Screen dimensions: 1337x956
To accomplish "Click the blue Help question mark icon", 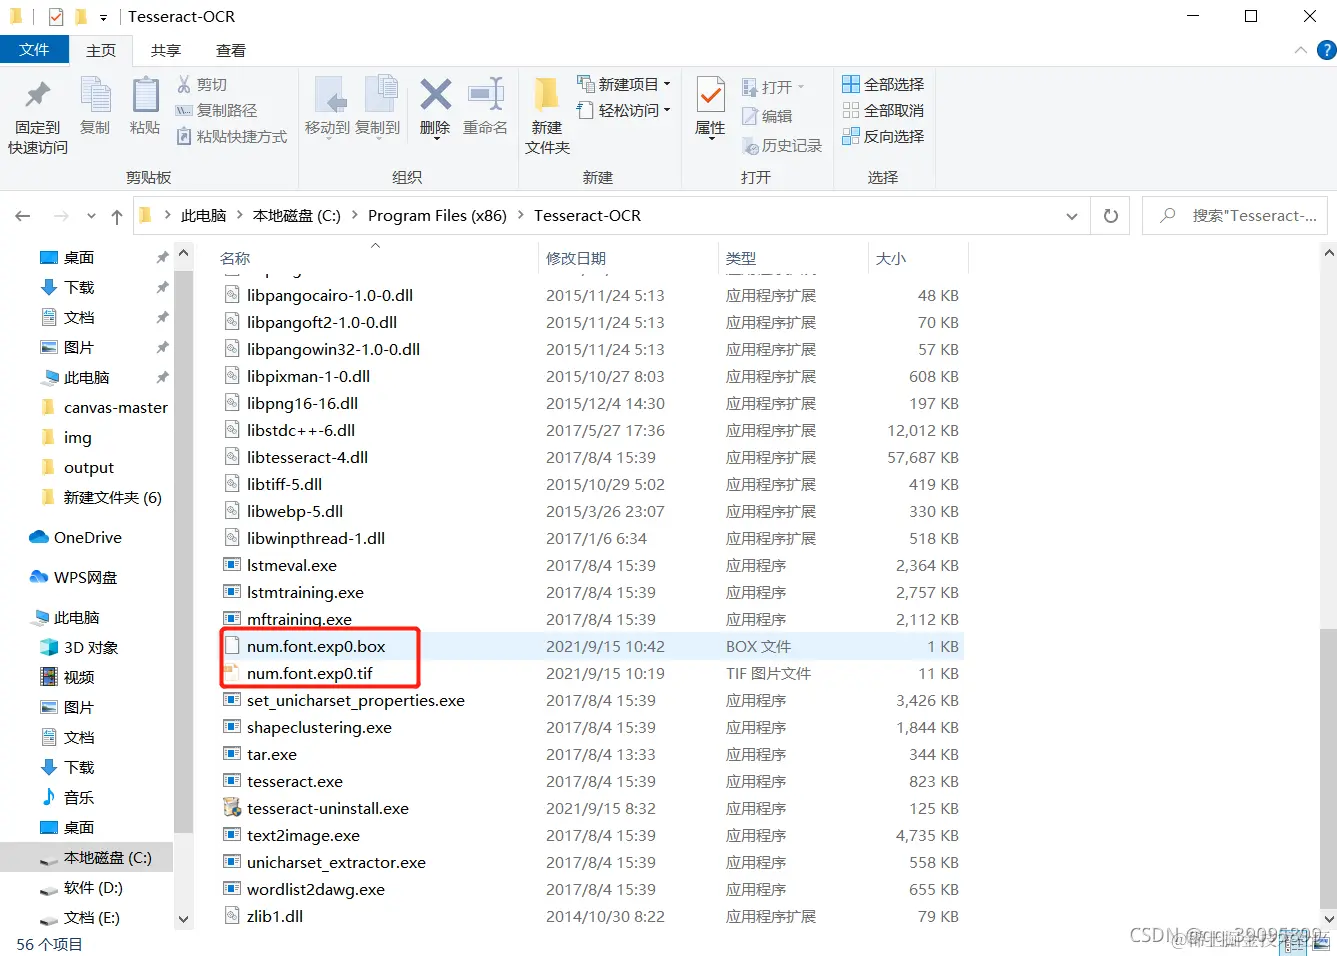I will coord(1326,50).
